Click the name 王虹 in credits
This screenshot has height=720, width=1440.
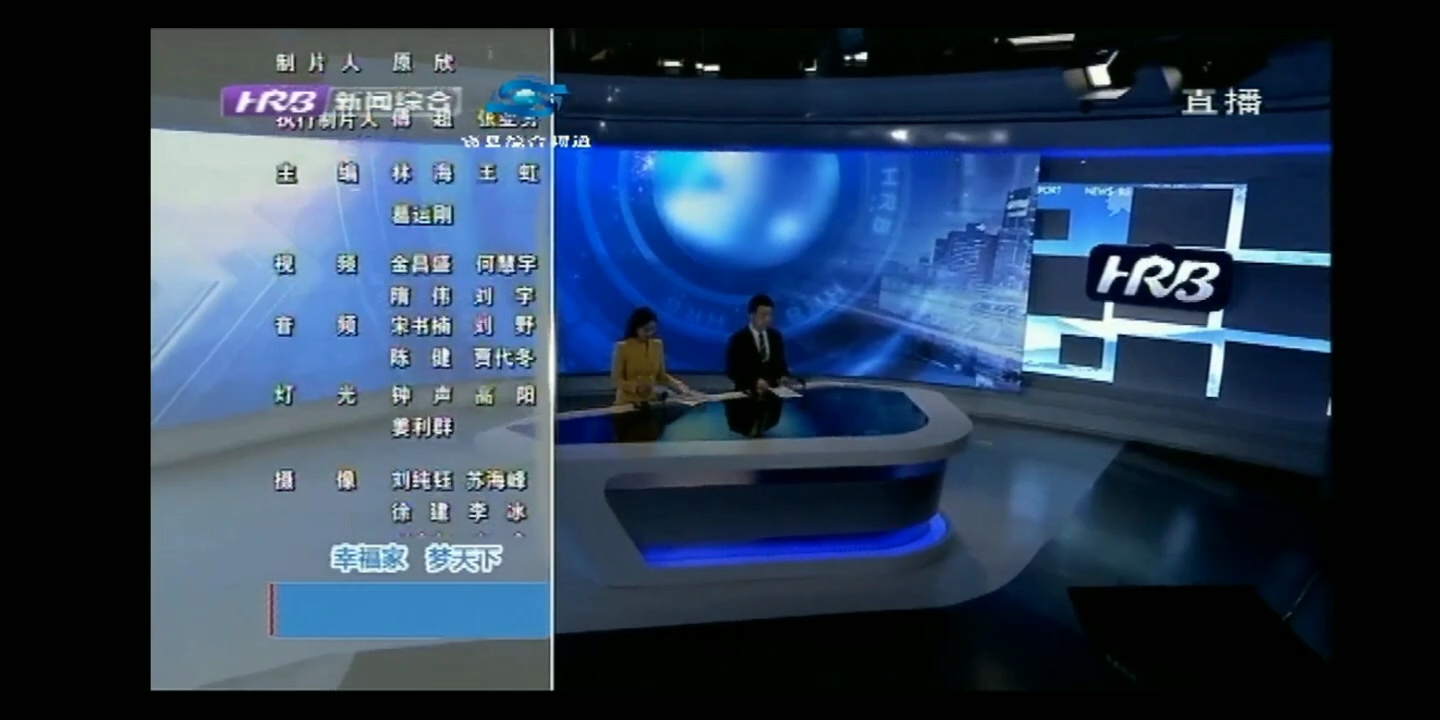(x=507, y=174)
